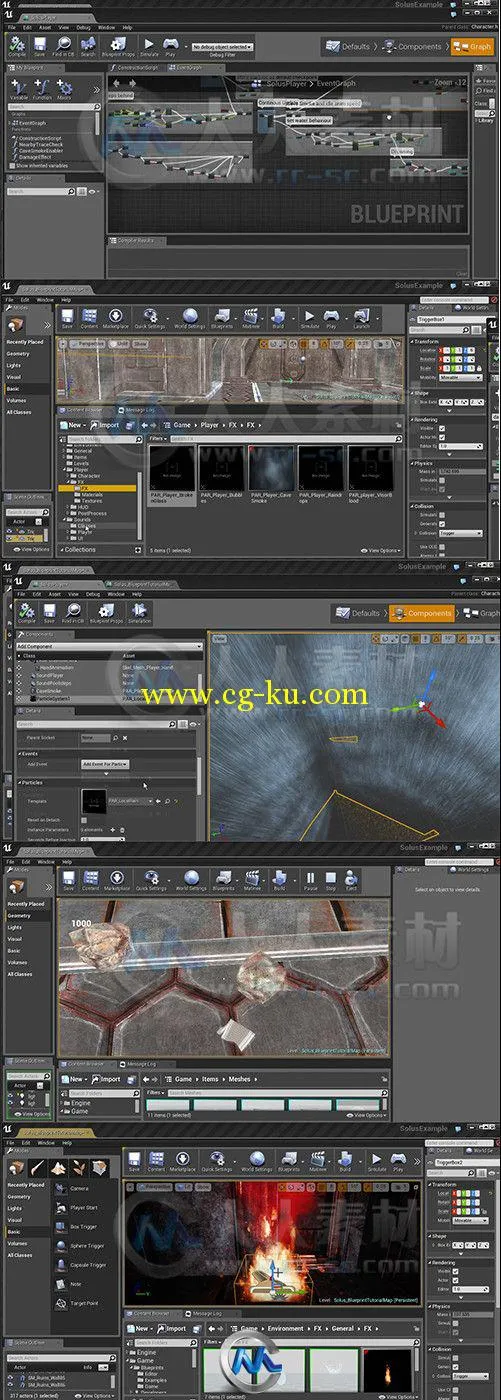Click New in the Player FX content browser

click(72, 425)
